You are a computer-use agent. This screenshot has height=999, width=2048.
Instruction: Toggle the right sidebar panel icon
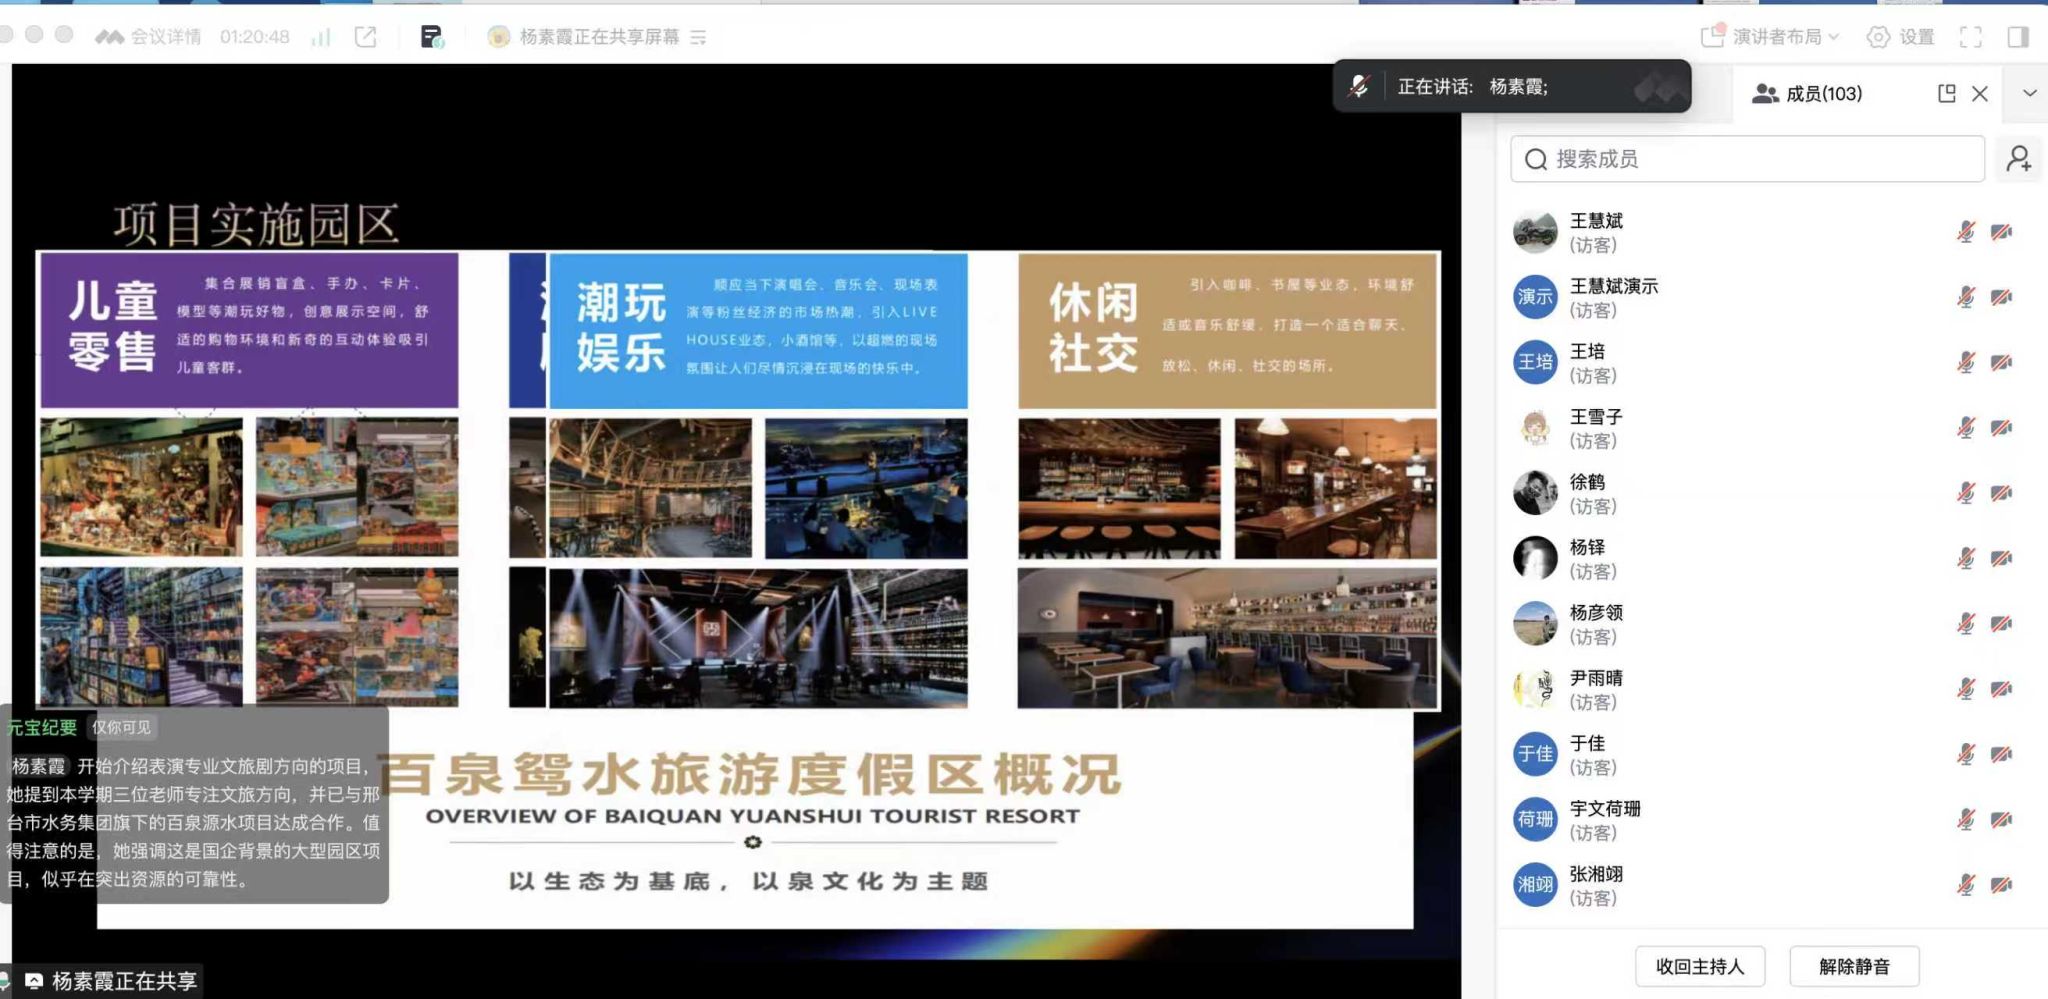[2018, 37]
